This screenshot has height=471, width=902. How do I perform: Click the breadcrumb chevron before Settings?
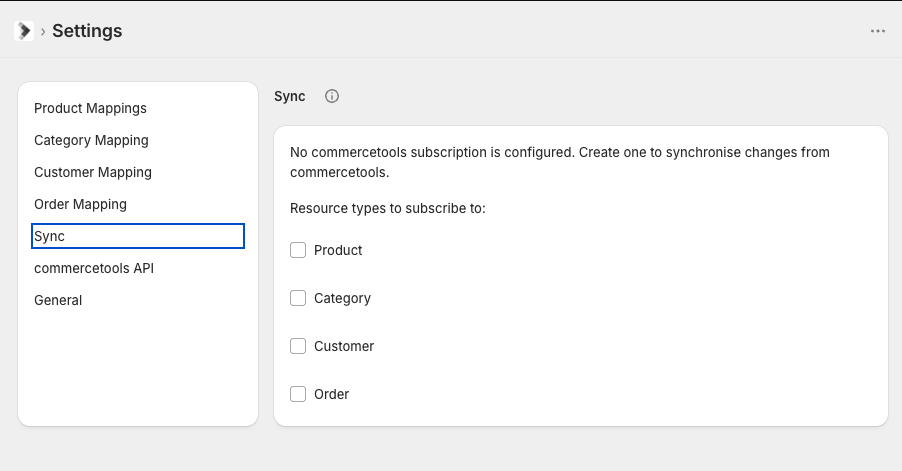tap(43, 32)
